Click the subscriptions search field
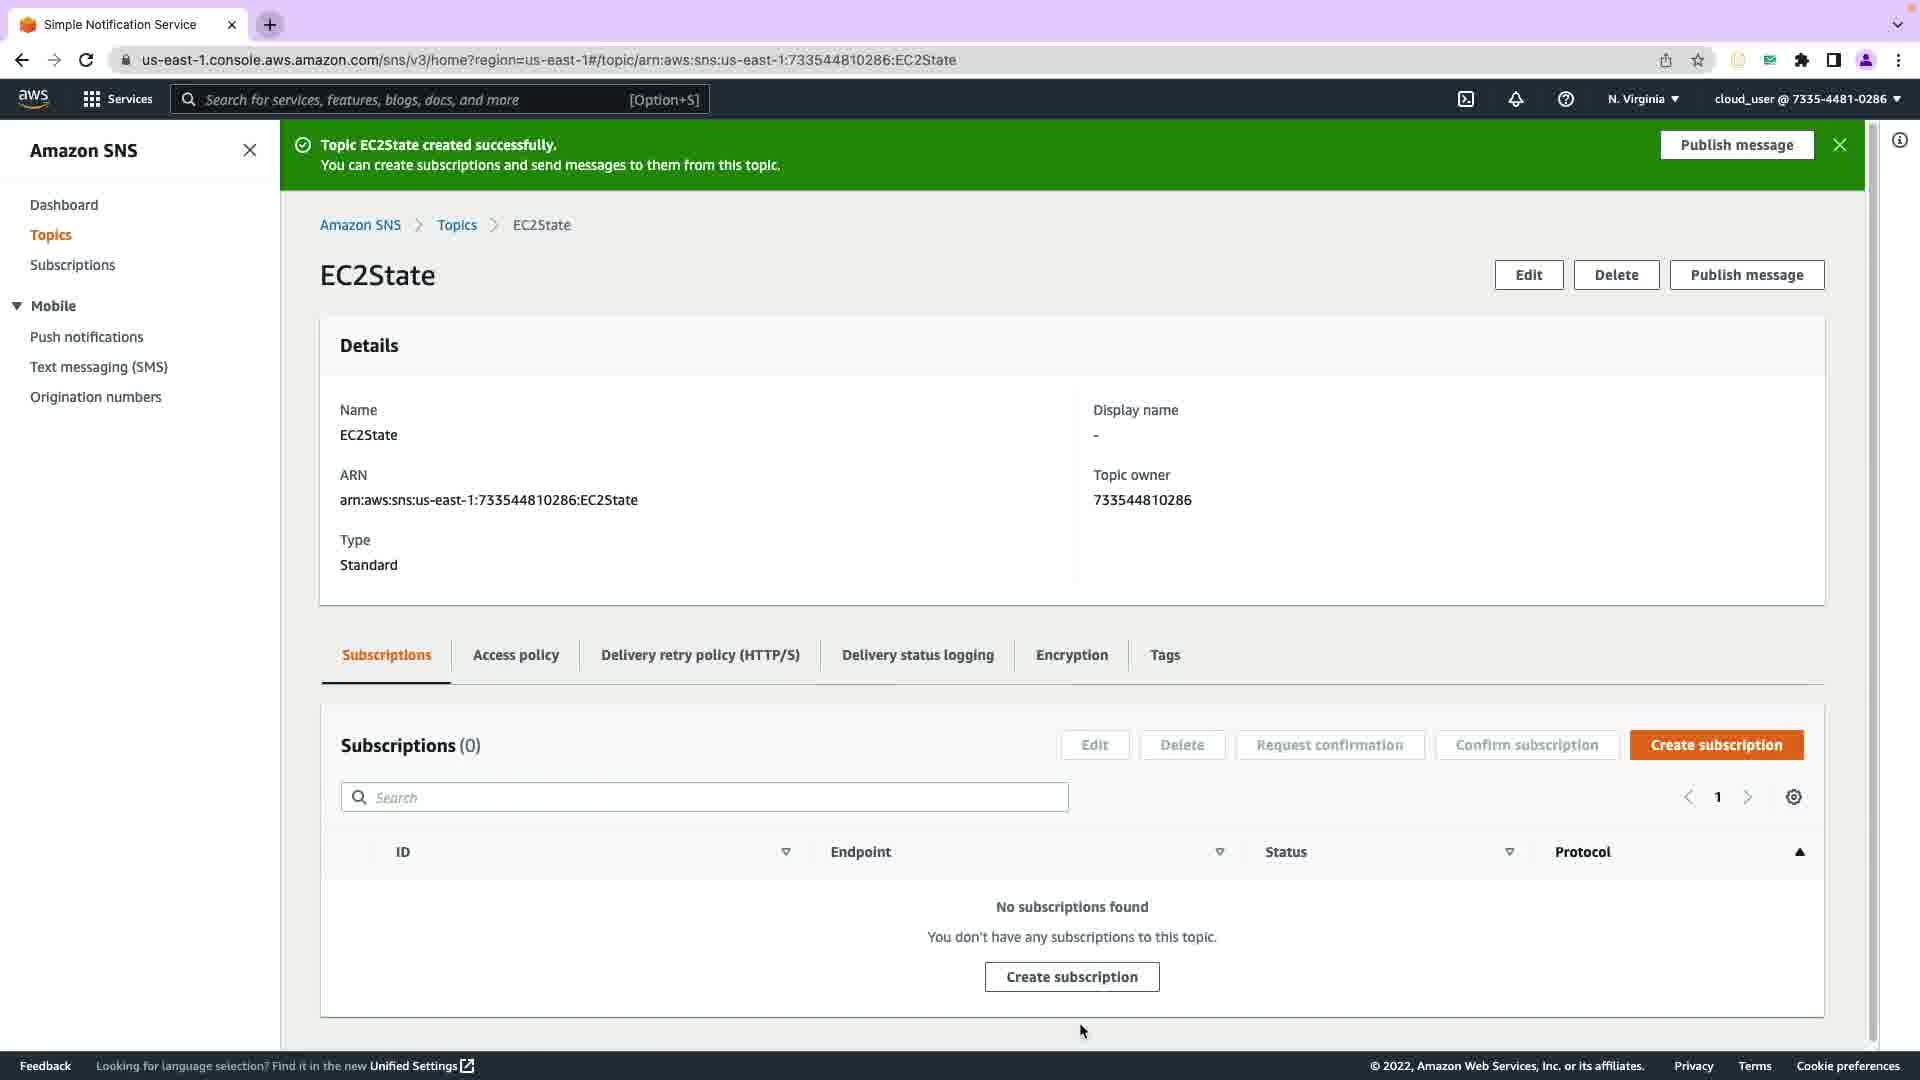1920x1080 pixels. 705,797
